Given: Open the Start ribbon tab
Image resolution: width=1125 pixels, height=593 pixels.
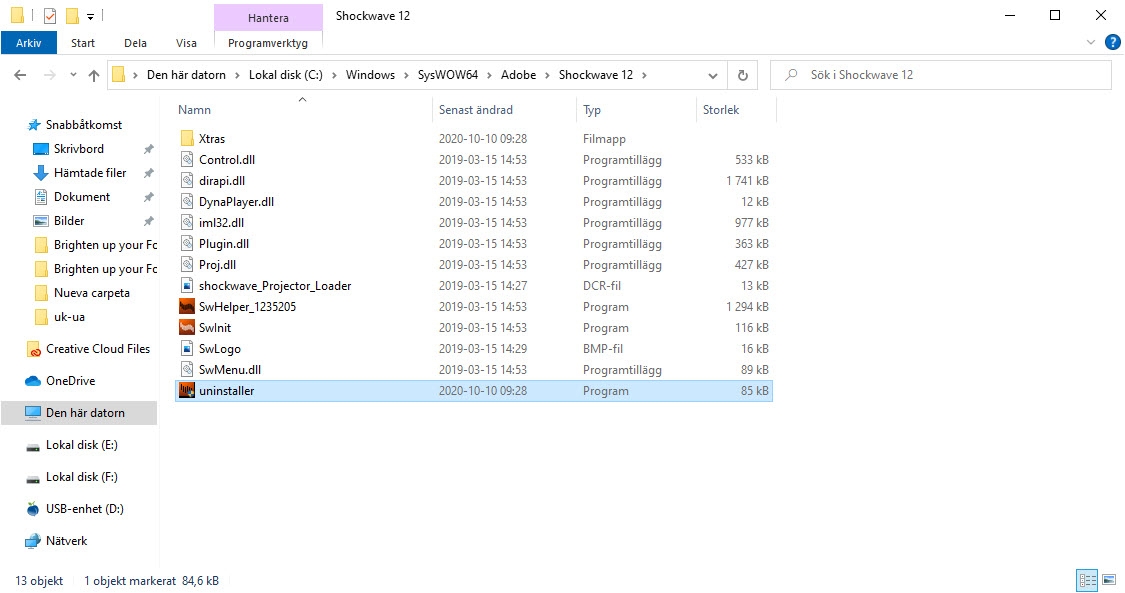Looking at the screenshot, I should (x=83, y=43).
